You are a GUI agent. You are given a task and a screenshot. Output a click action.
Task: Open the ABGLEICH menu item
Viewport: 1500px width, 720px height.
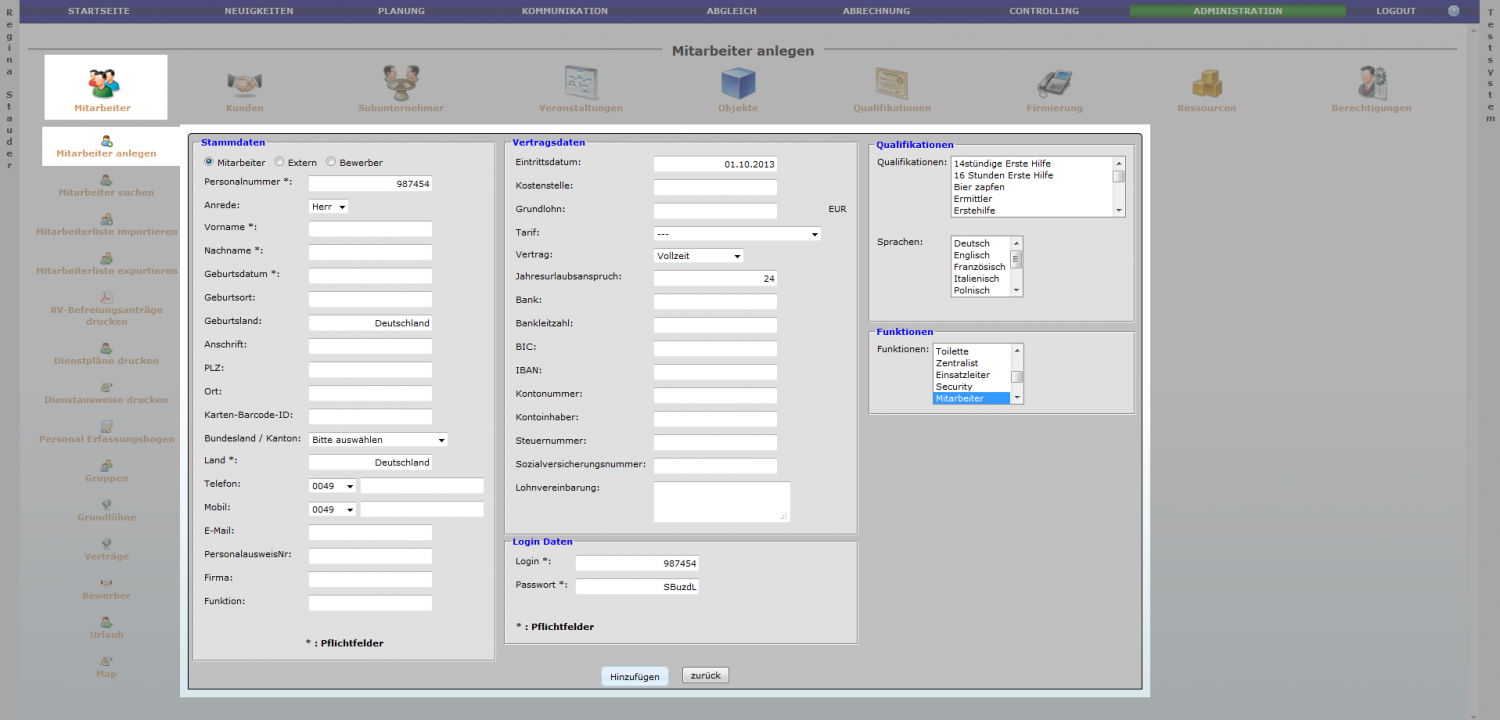pyautogui.click(x=731, y=11)
